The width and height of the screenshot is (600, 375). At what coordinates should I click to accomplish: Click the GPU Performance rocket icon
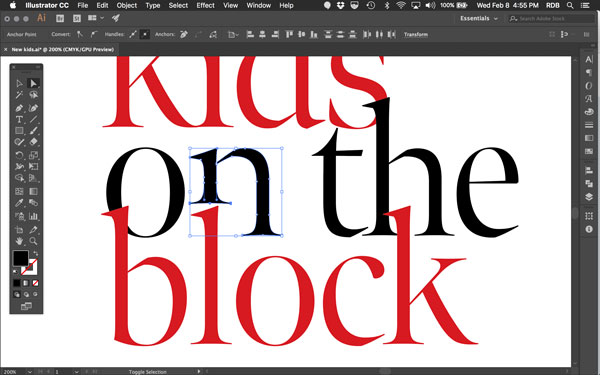point(116,18)
